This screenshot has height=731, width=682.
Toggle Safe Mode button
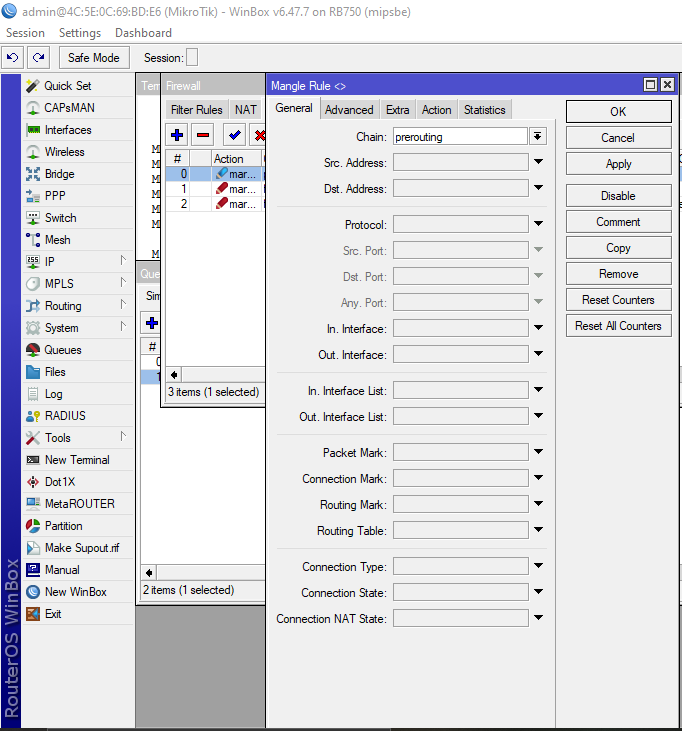pyautogui.click(x=94, y=58)
